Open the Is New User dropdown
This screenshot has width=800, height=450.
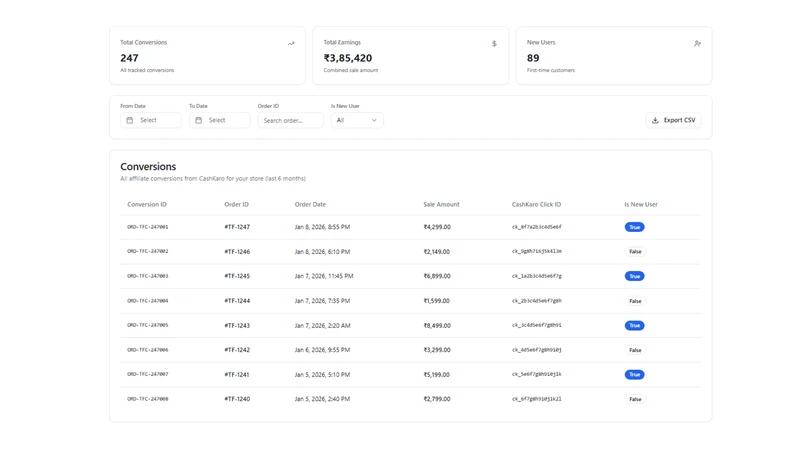coord(357,120)
